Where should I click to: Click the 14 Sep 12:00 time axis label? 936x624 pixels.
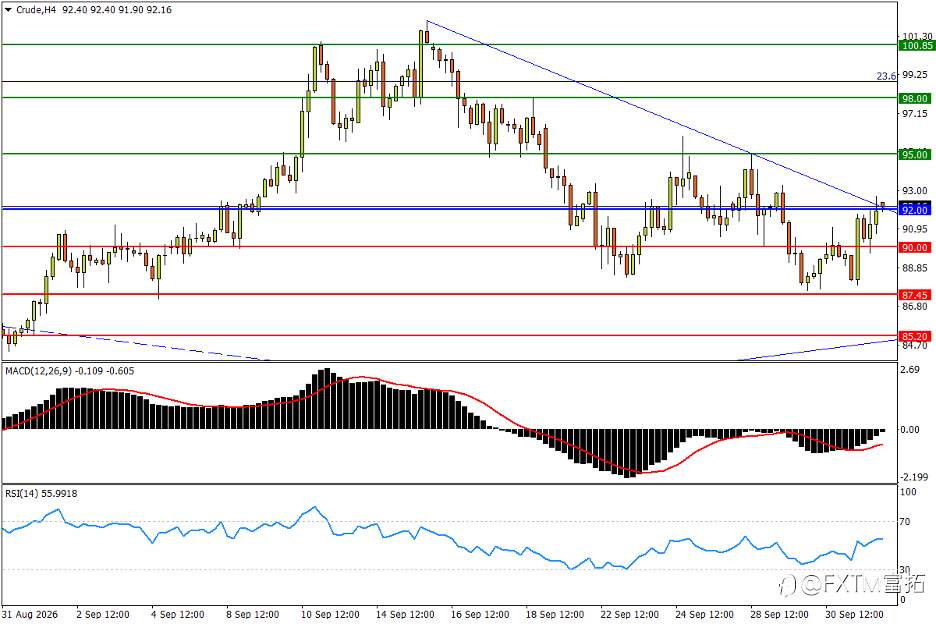click(x=405, y=614)
